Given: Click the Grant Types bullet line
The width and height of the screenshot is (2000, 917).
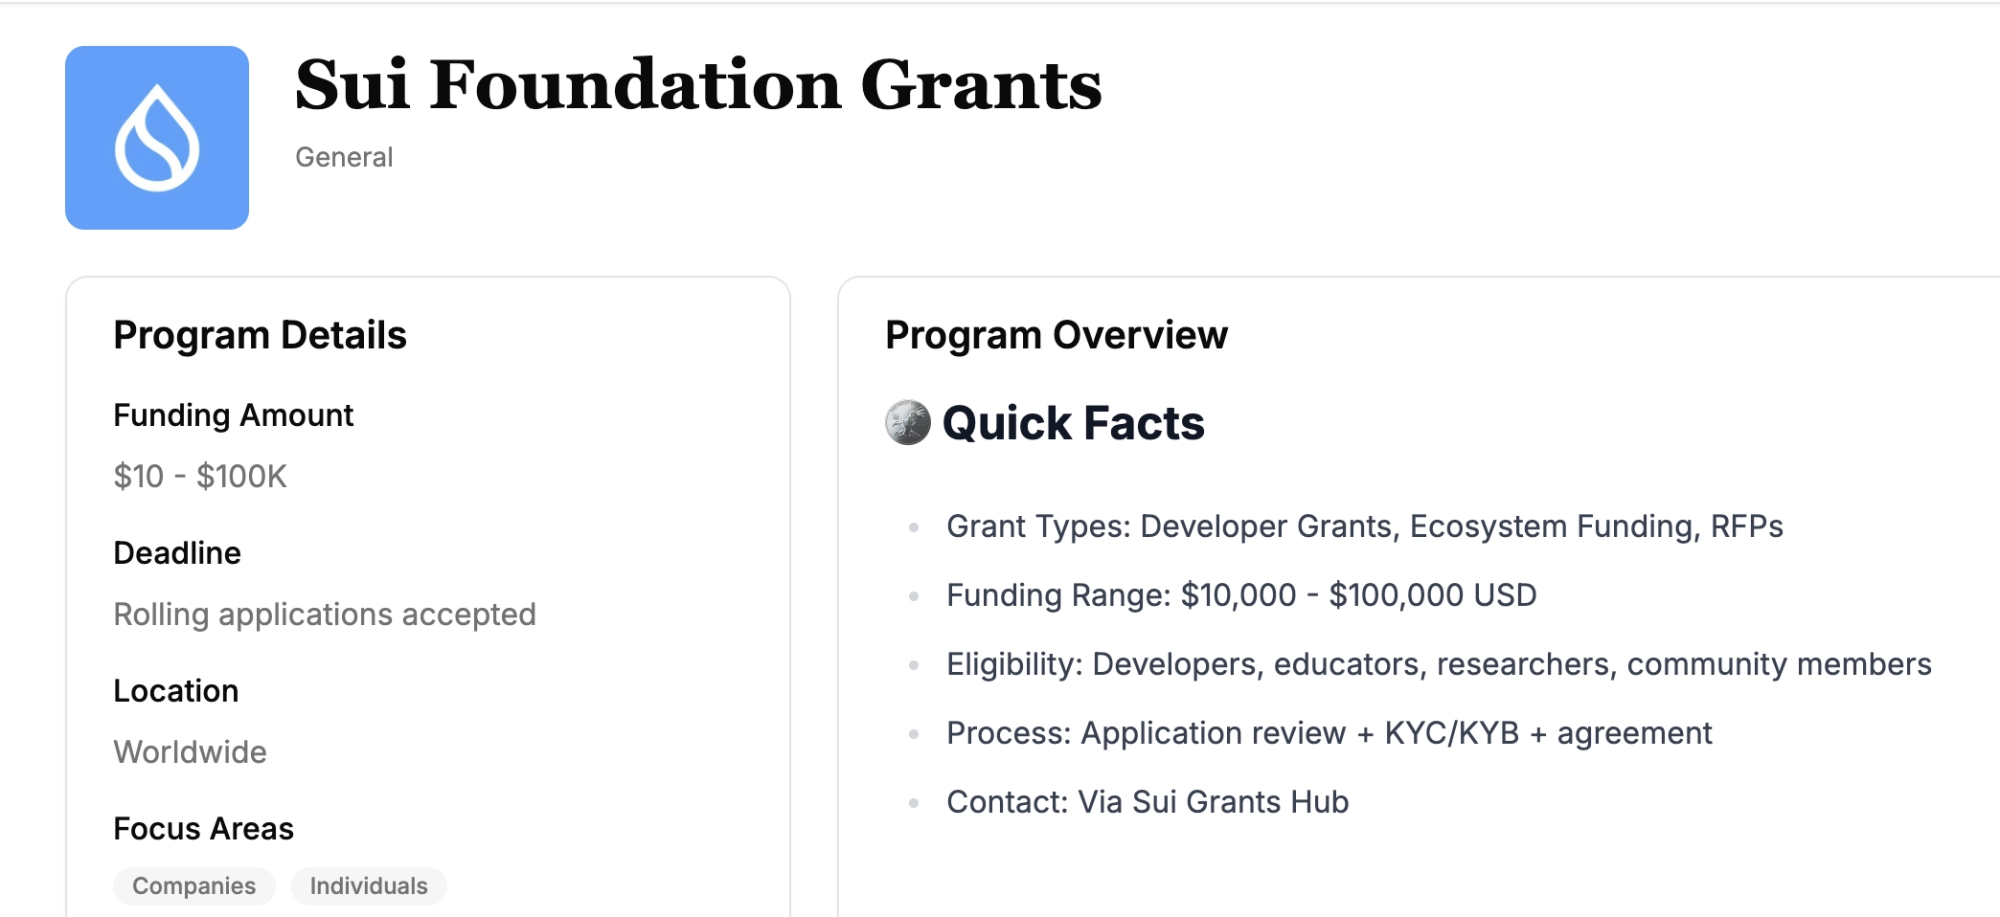Looking at the screenshot, I should pos(1365,526).
